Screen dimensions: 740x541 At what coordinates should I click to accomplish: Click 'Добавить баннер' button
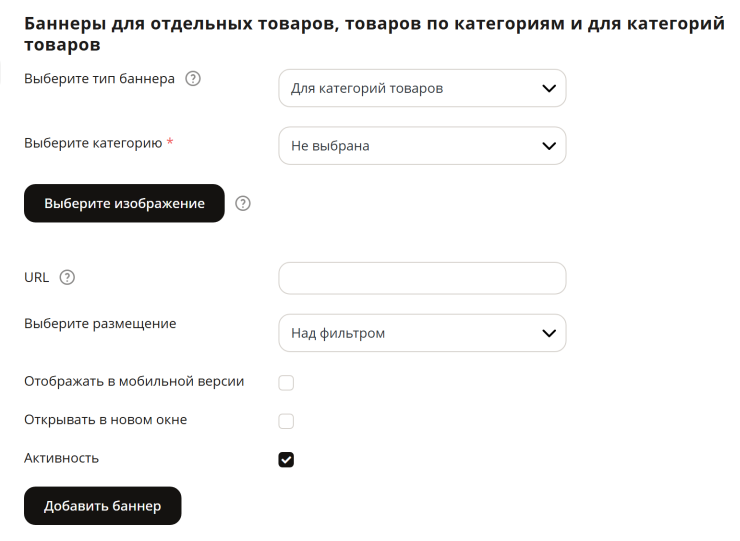102,506
